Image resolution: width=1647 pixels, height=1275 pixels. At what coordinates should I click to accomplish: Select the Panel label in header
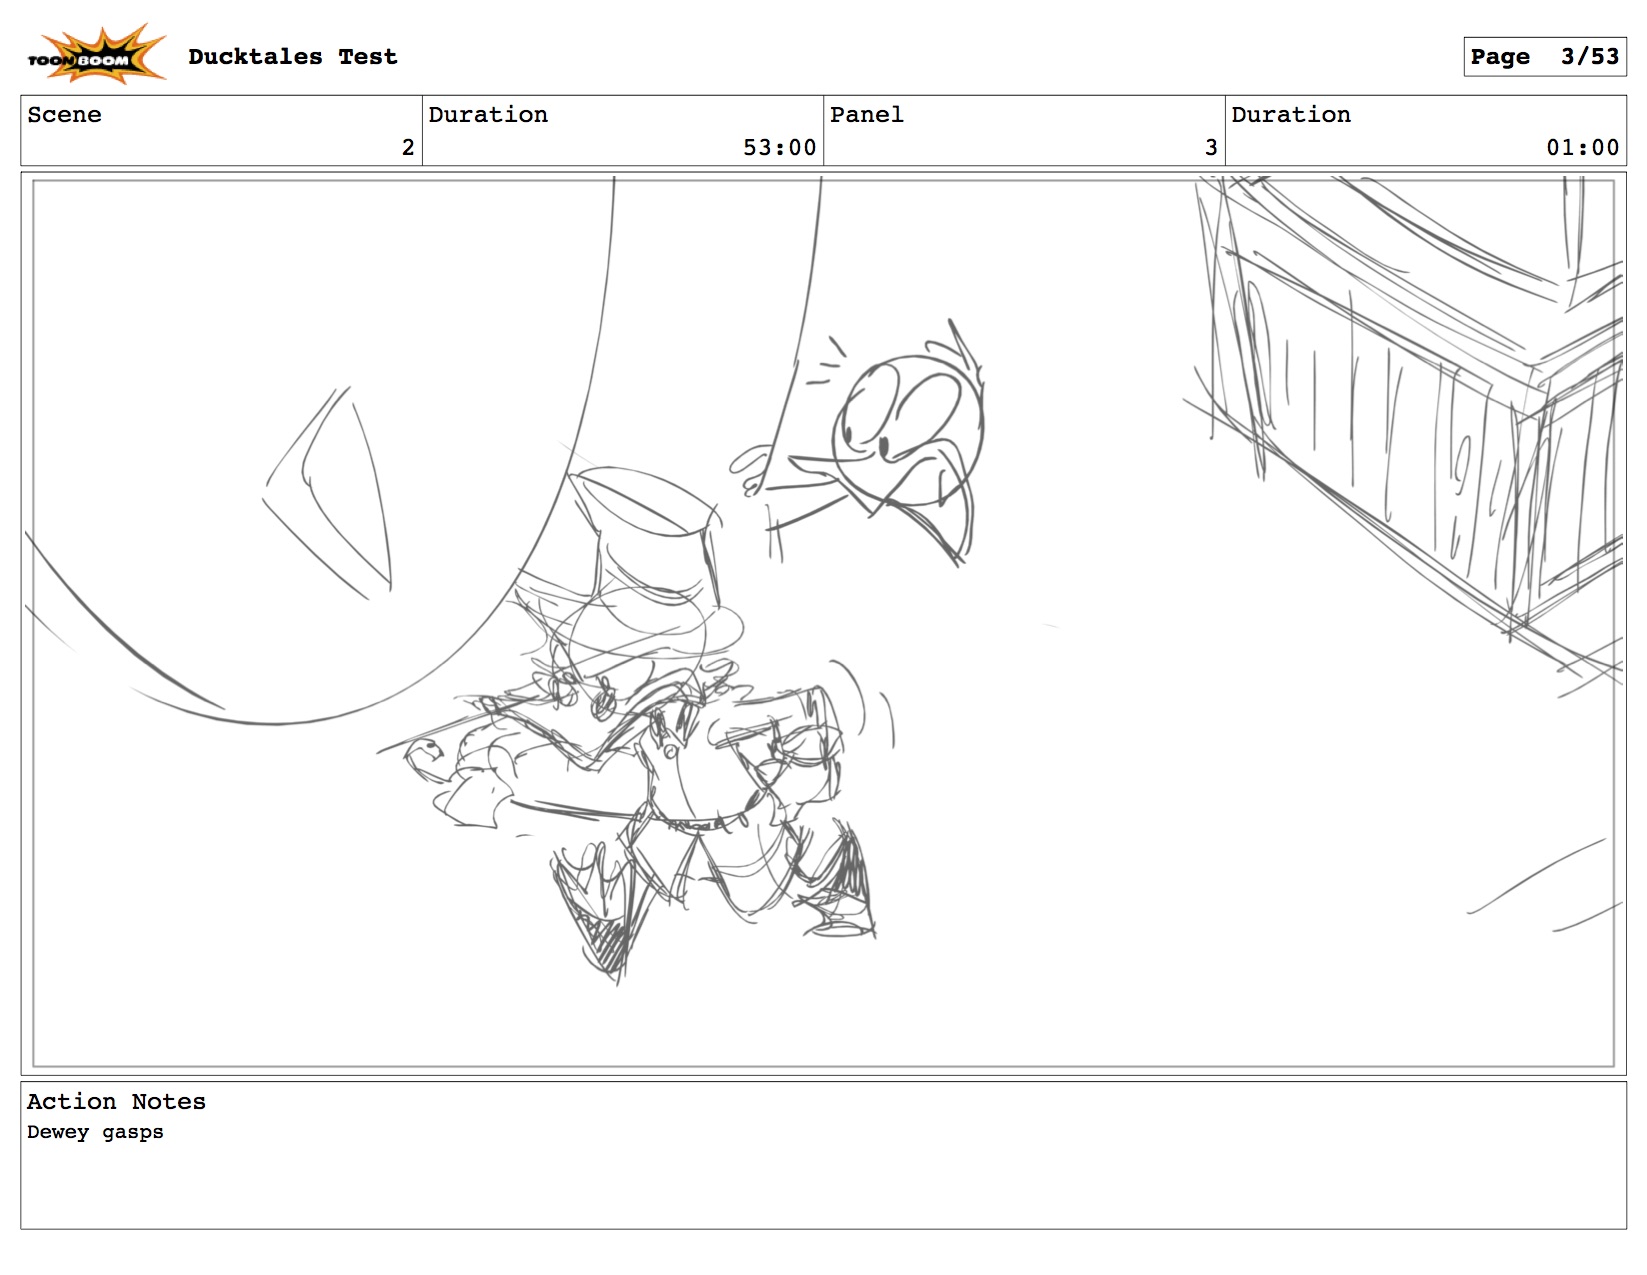pos(866,115)
